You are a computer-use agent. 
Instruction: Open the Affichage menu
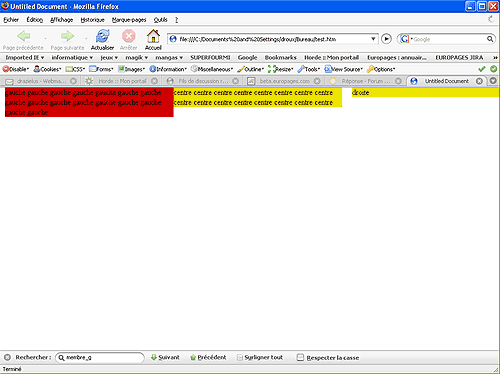pos(61,20)
